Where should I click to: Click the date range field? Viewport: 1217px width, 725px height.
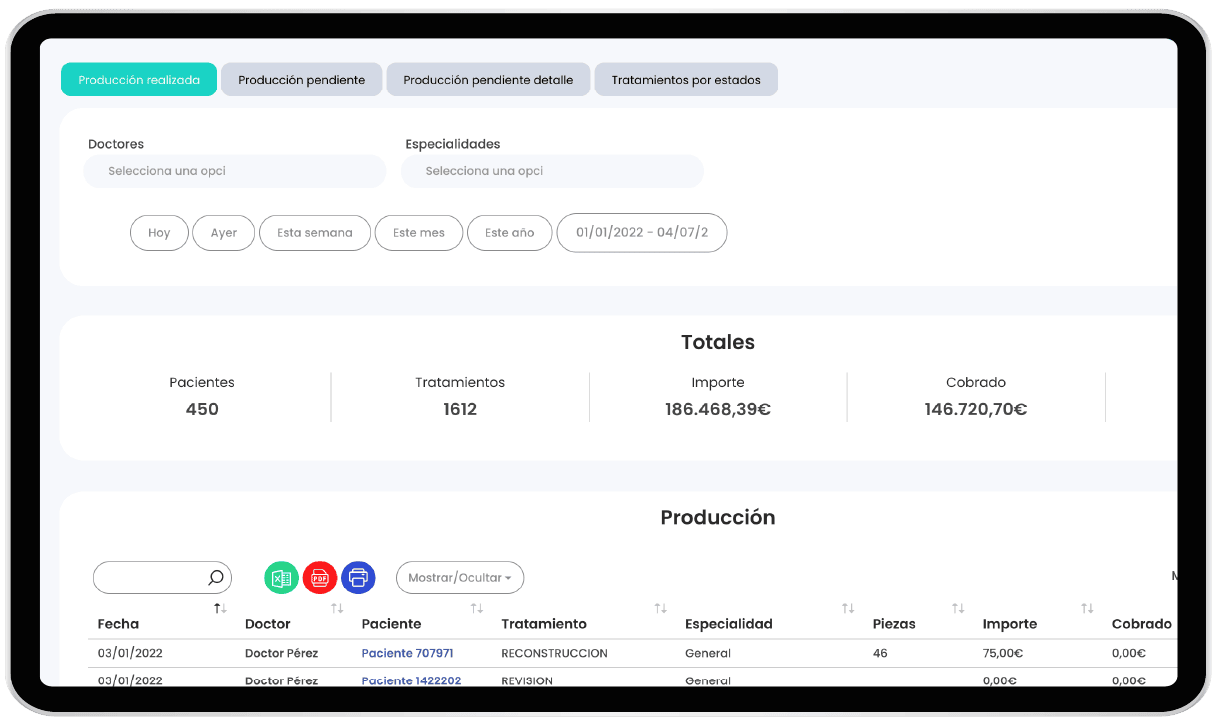(x=641, y=233)
